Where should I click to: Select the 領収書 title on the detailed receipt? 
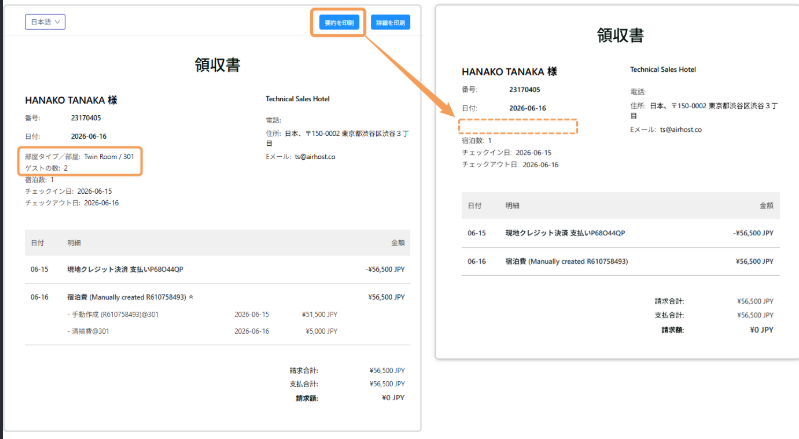pyautogui.click(x=218, y=65)
